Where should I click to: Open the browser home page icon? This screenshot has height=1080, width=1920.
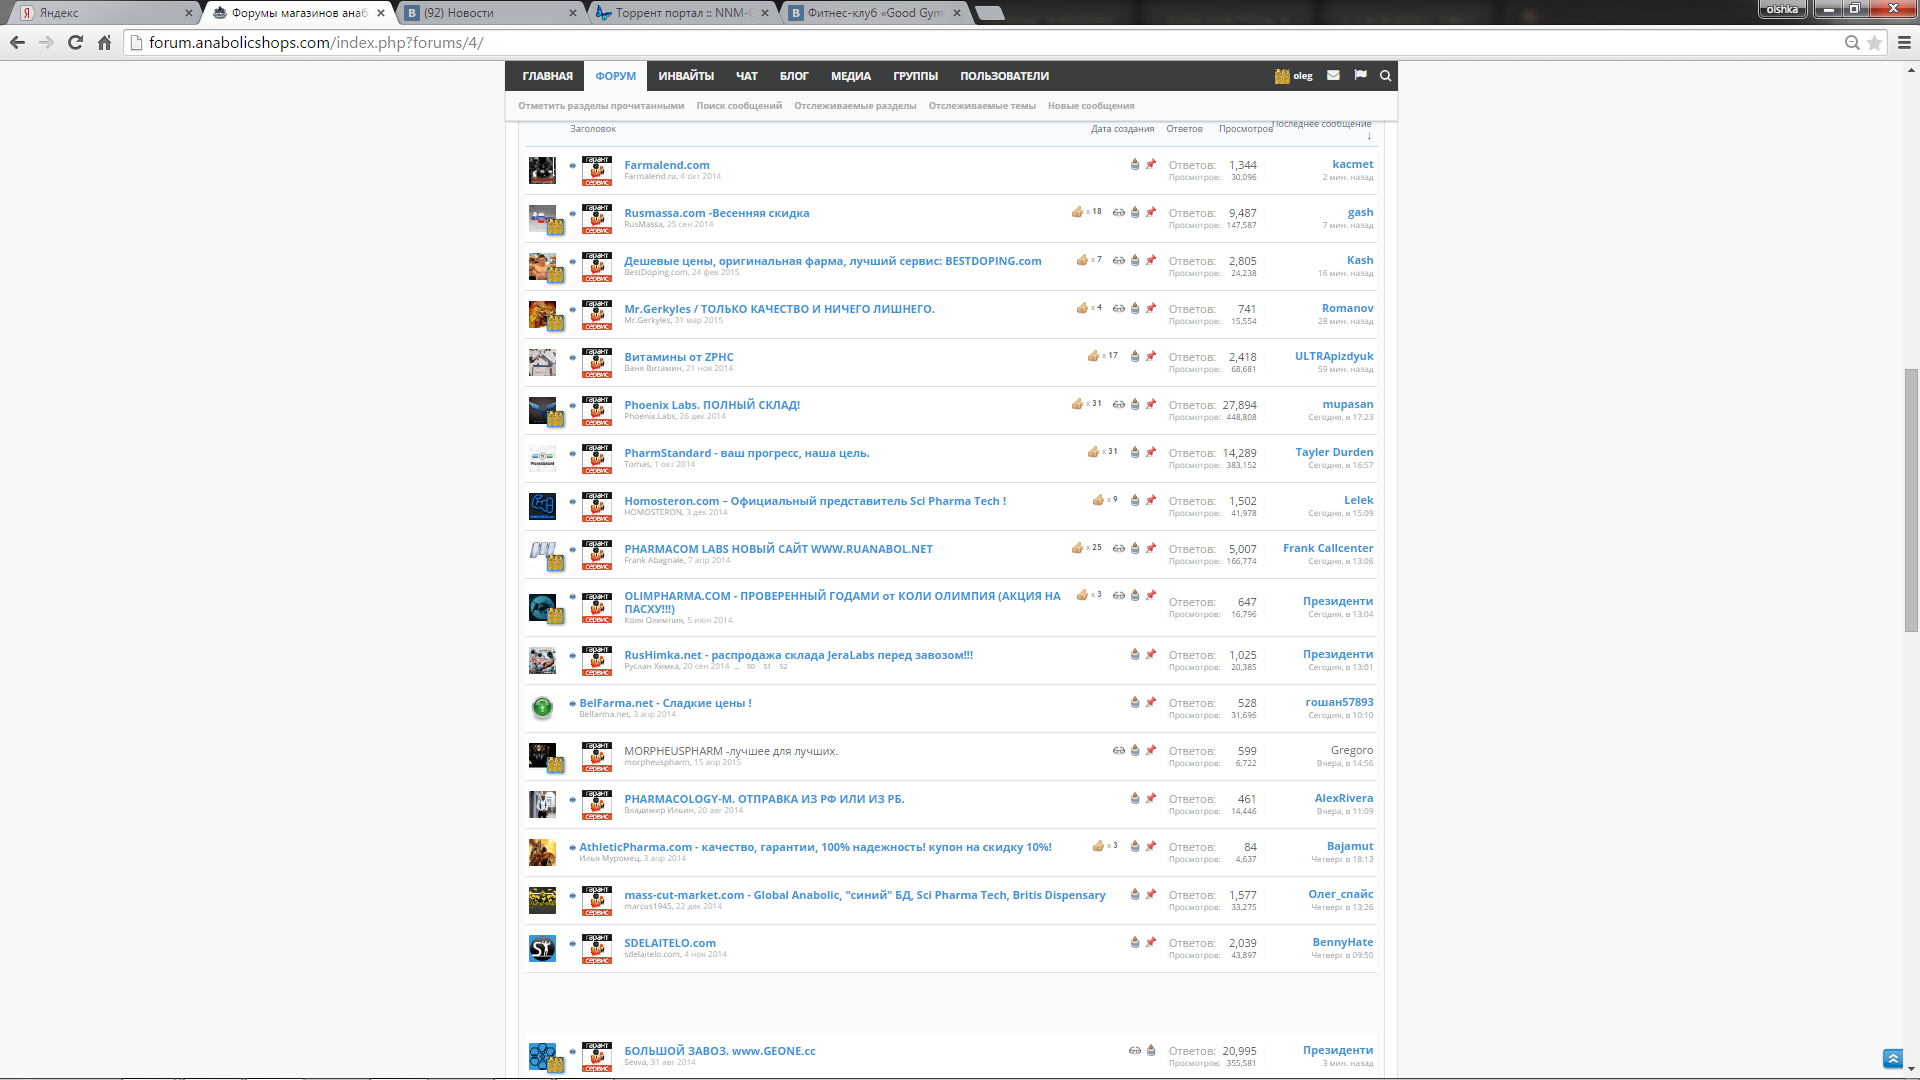click(x=104, y=42)
